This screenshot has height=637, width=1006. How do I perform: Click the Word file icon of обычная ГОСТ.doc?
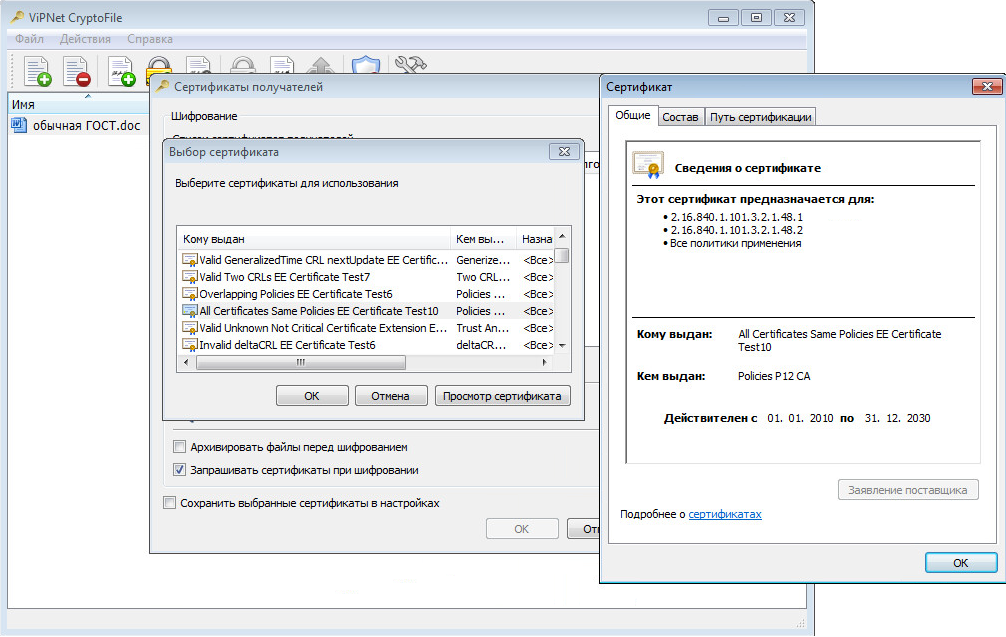[19, 125]
